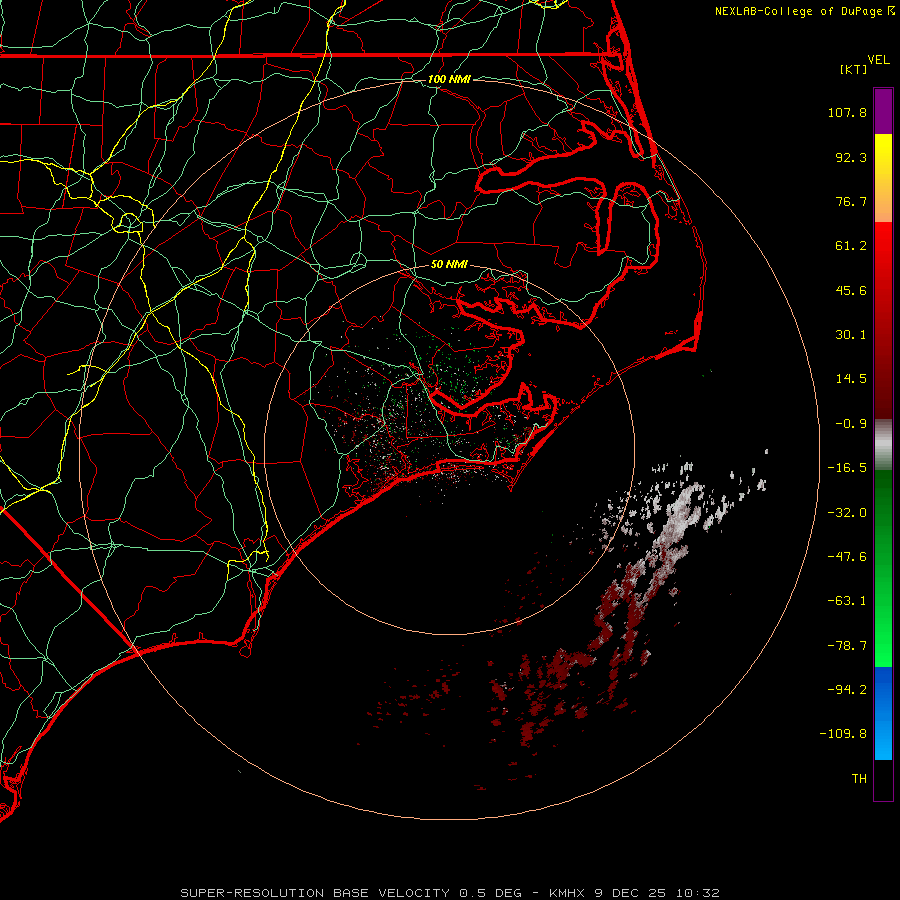Click the 100 NMI range ring label

point(449,79)
